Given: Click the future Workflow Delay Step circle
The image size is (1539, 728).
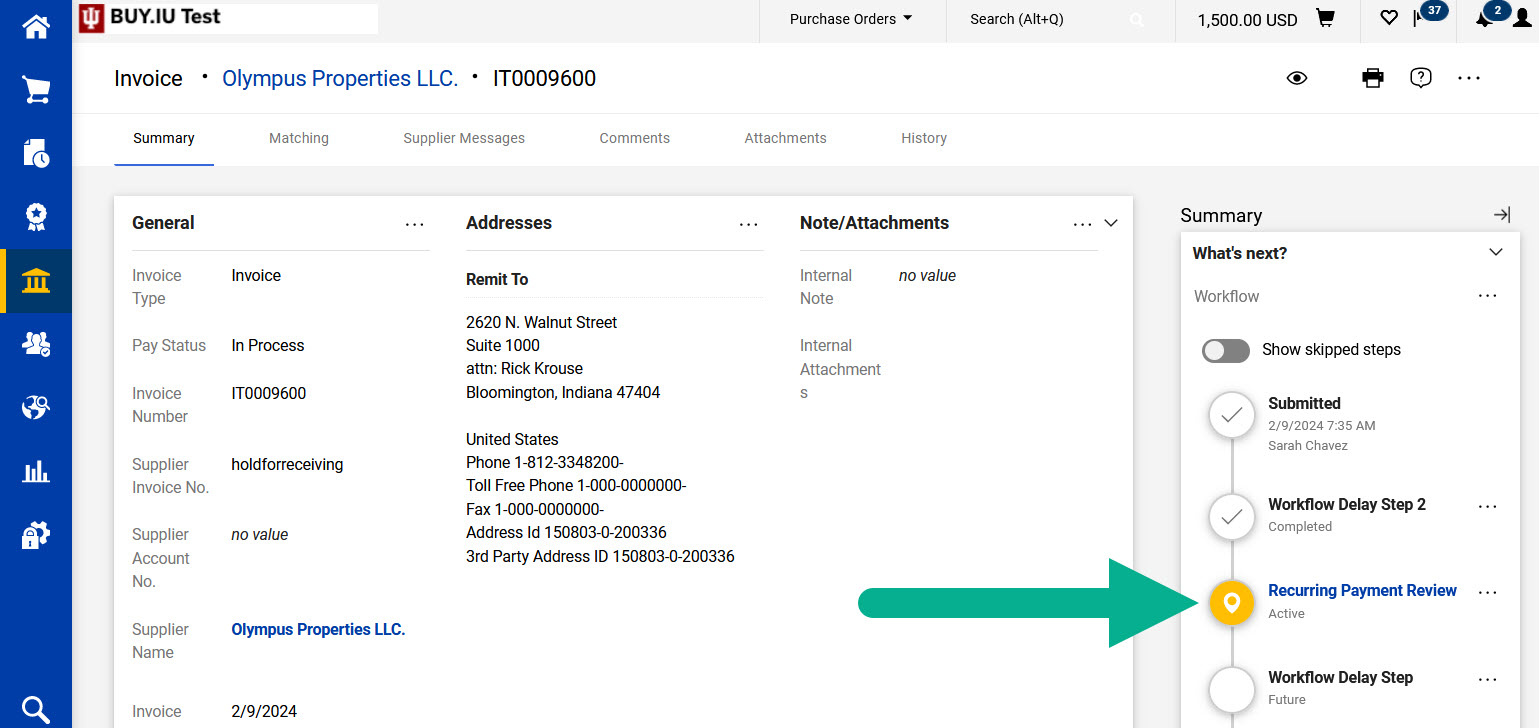Looking at the screenshot, I should coord(1232,689).
